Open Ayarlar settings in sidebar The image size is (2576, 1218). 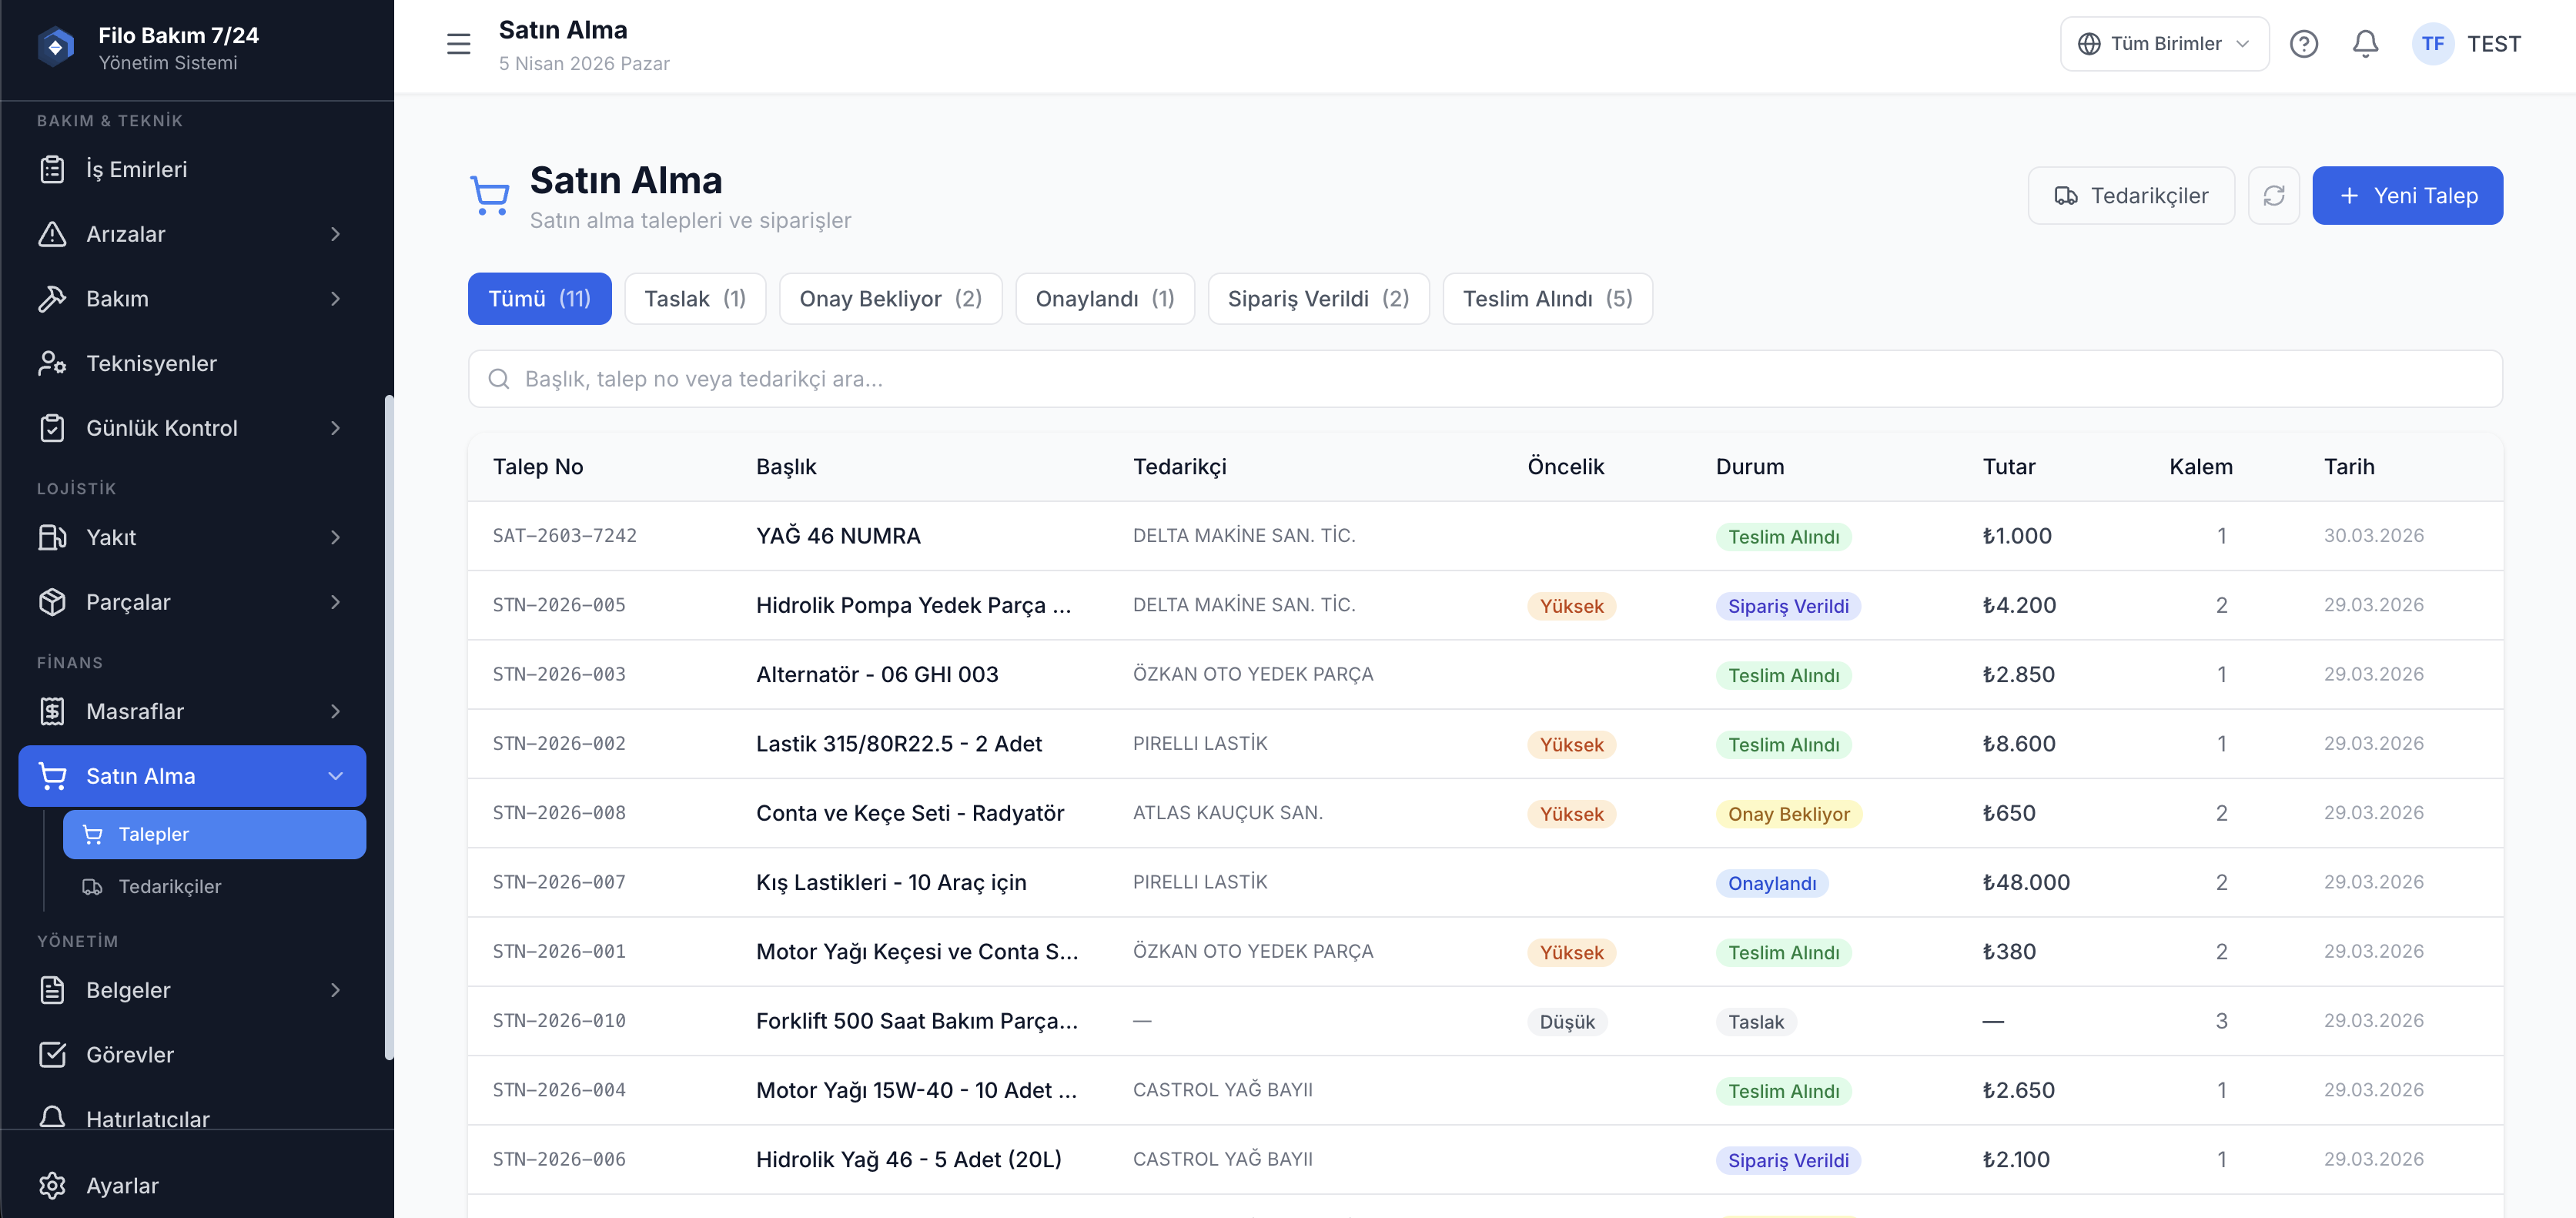tap(122, 1185)
